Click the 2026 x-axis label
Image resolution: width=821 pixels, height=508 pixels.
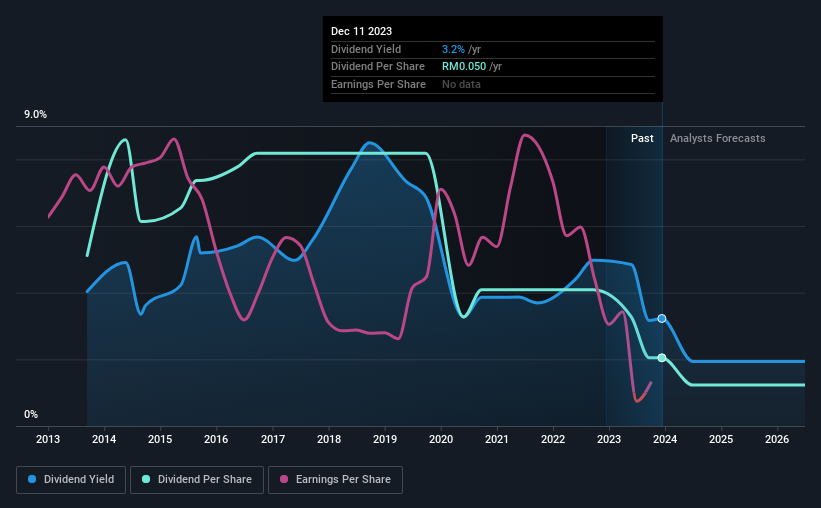(777, 439)
